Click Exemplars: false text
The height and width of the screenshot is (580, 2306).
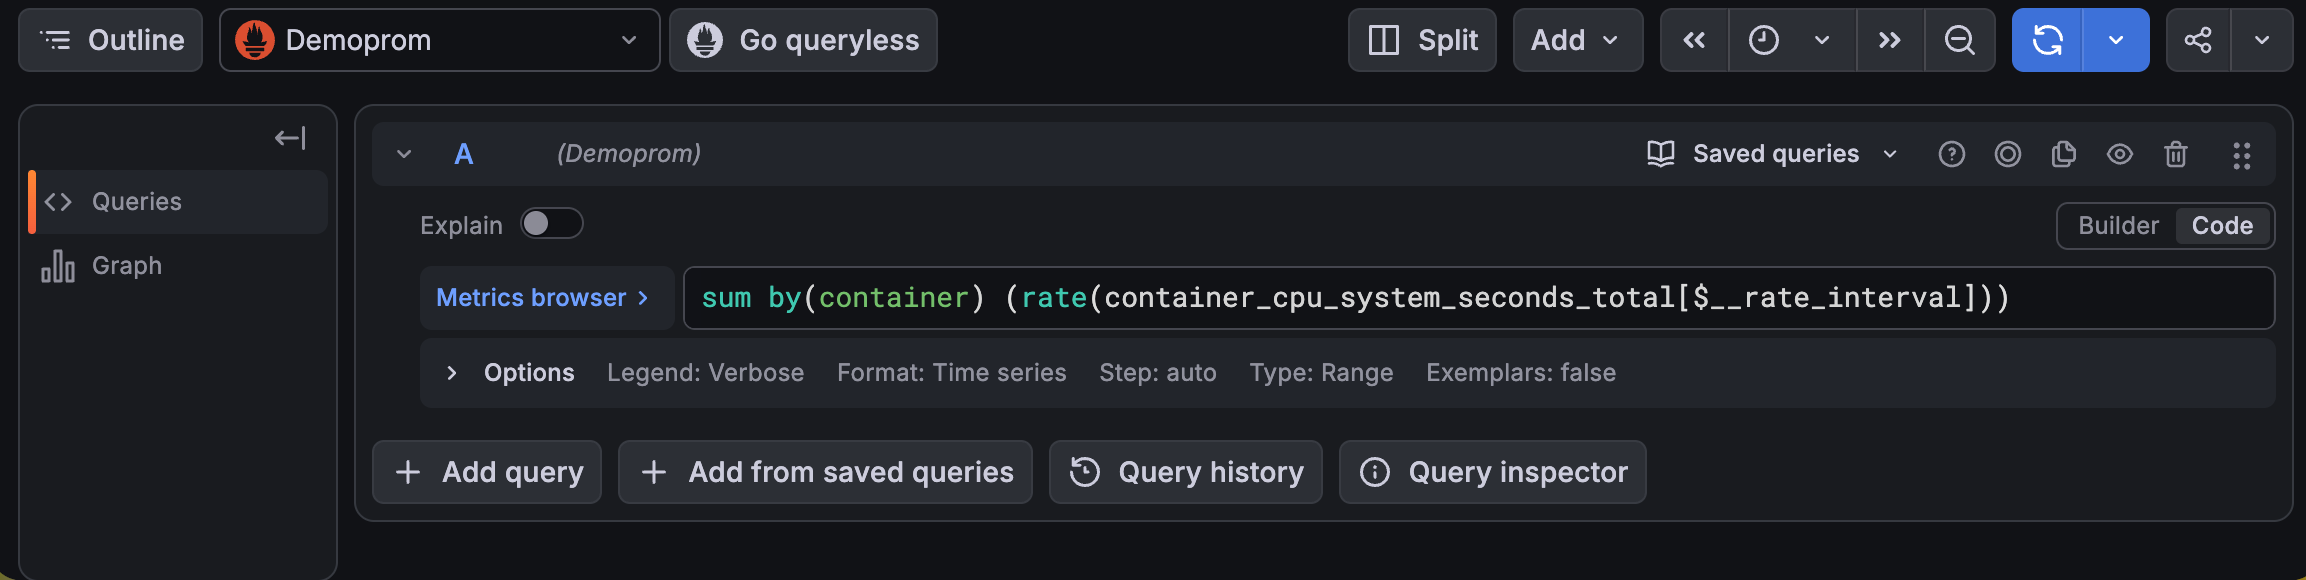[x=1521, y=373]
